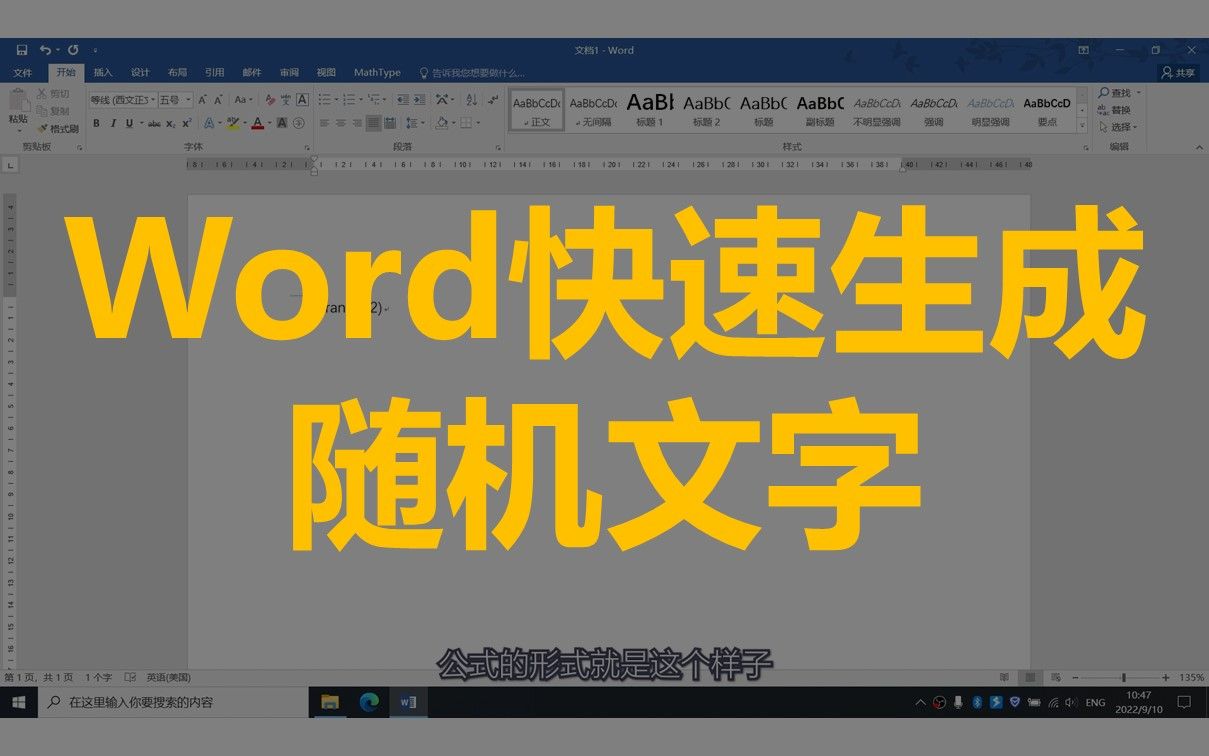Open the font size dropdown
This screenshot has height=756, width=1209.
(188, 99)
